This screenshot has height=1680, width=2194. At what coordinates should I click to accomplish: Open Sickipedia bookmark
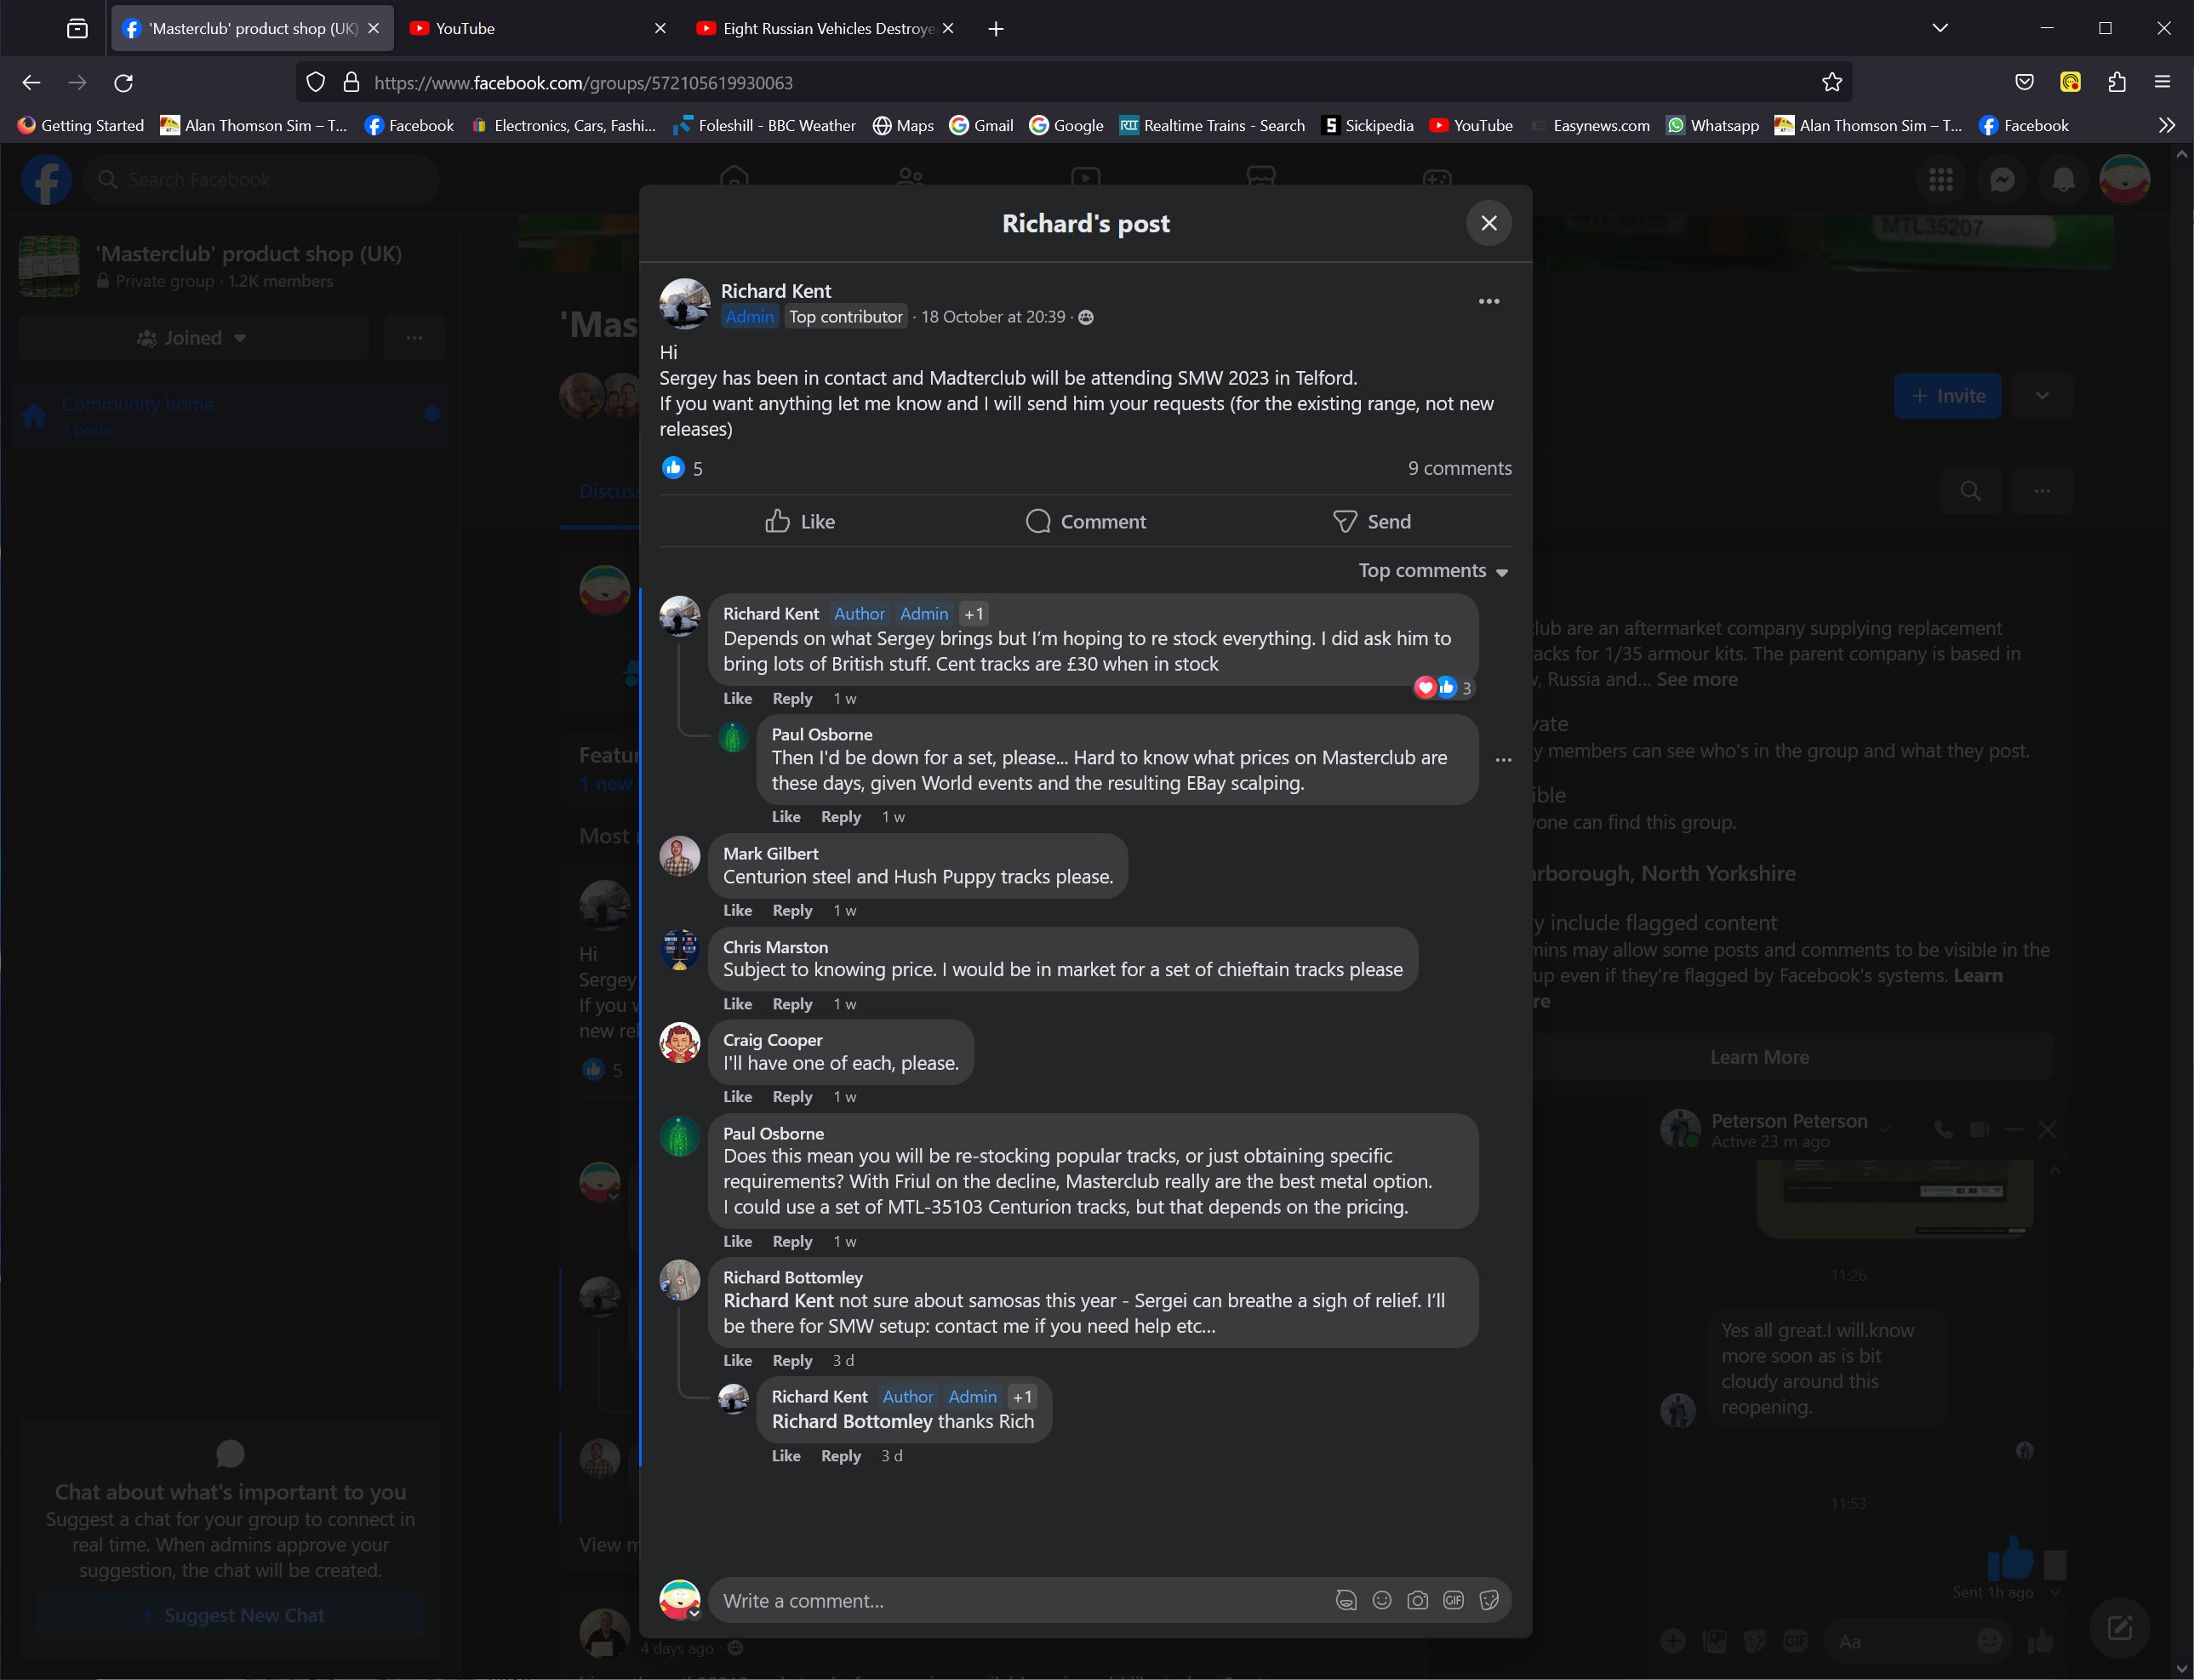pyautogui.click(x=1367, y=125)
